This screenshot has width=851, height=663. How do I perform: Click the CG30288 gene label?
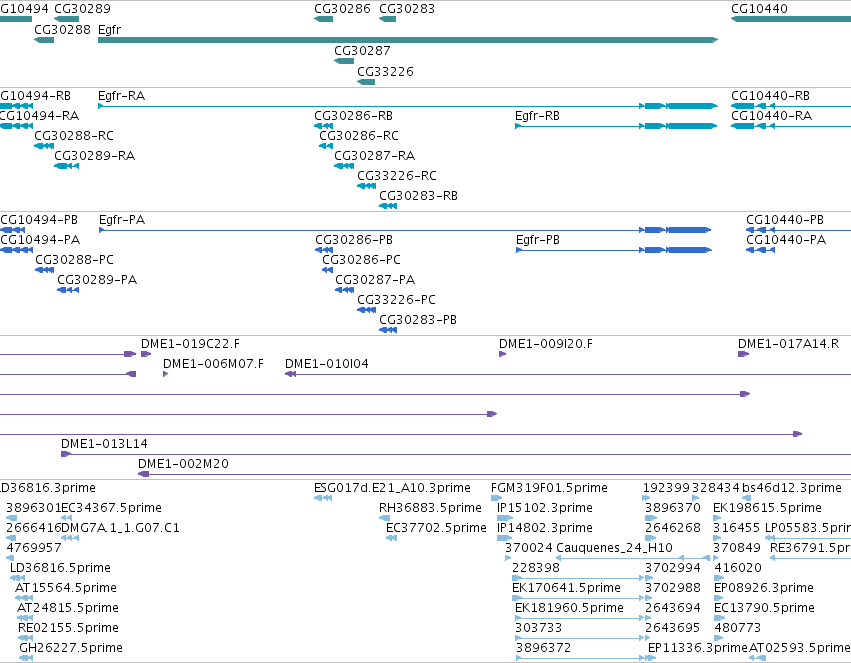pyautogui.click(x=62, y=30)
